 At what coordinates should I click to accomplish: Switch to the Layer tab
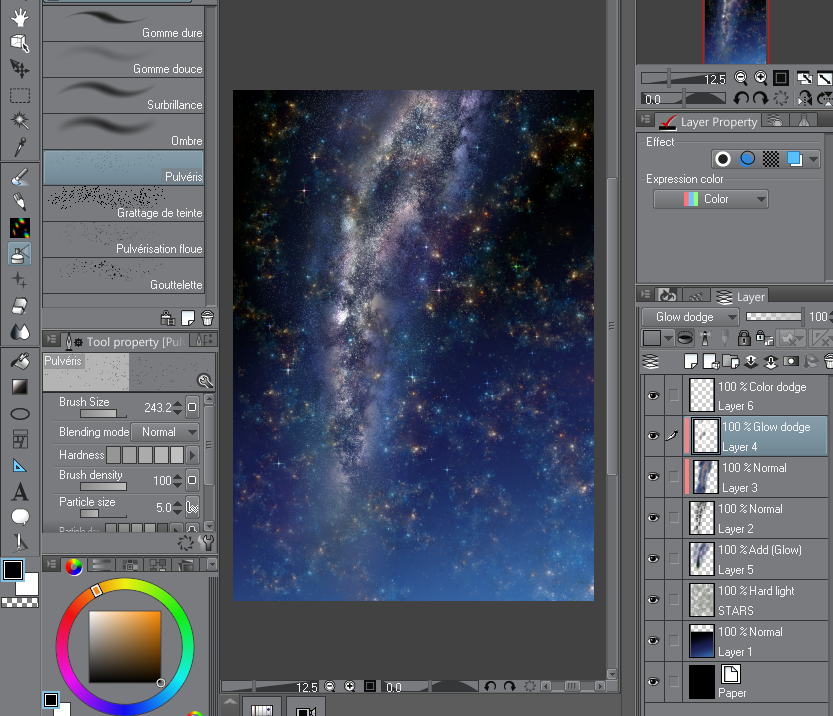[740, 297]
